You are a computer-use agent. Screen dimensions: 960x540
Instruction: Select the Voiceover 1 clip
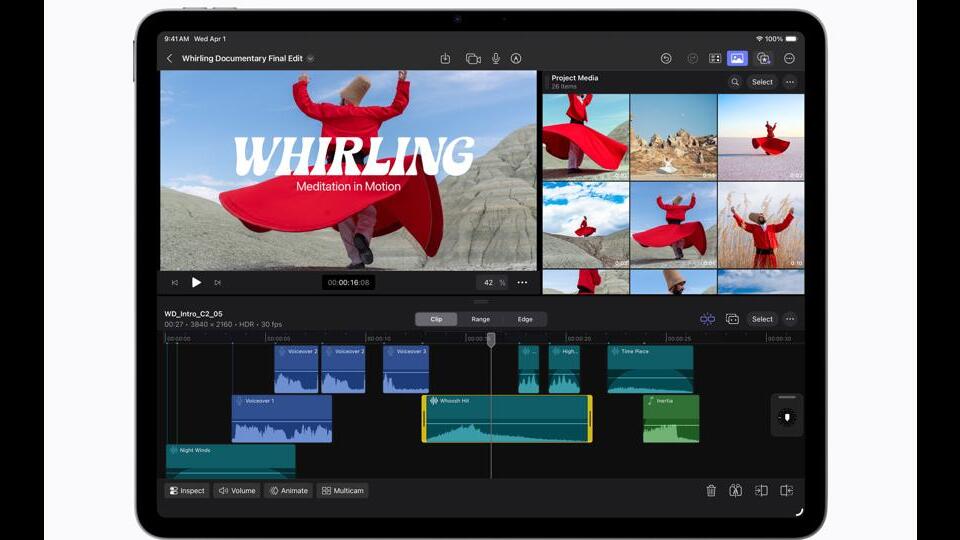pyautogui.click(x=282, y=419)
